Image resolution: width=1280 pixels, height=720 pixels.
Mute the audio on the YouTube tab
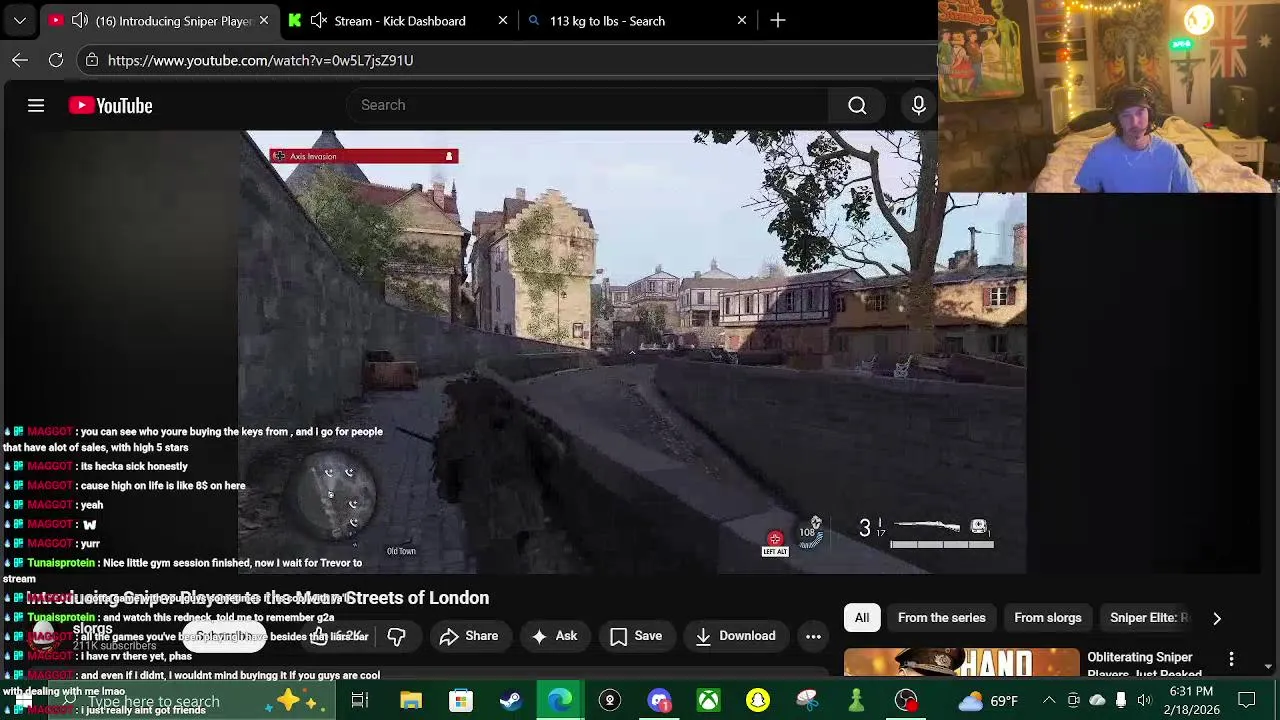(80, 20)
